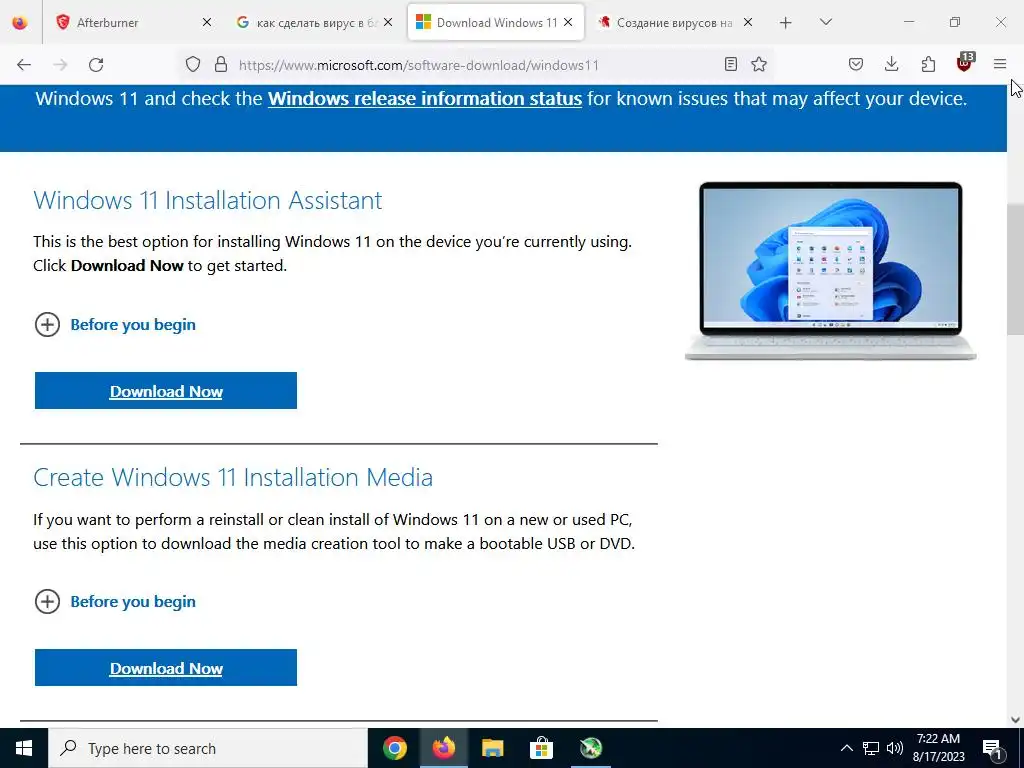Switch to the Afterburner tab

[x=135, y=22]
